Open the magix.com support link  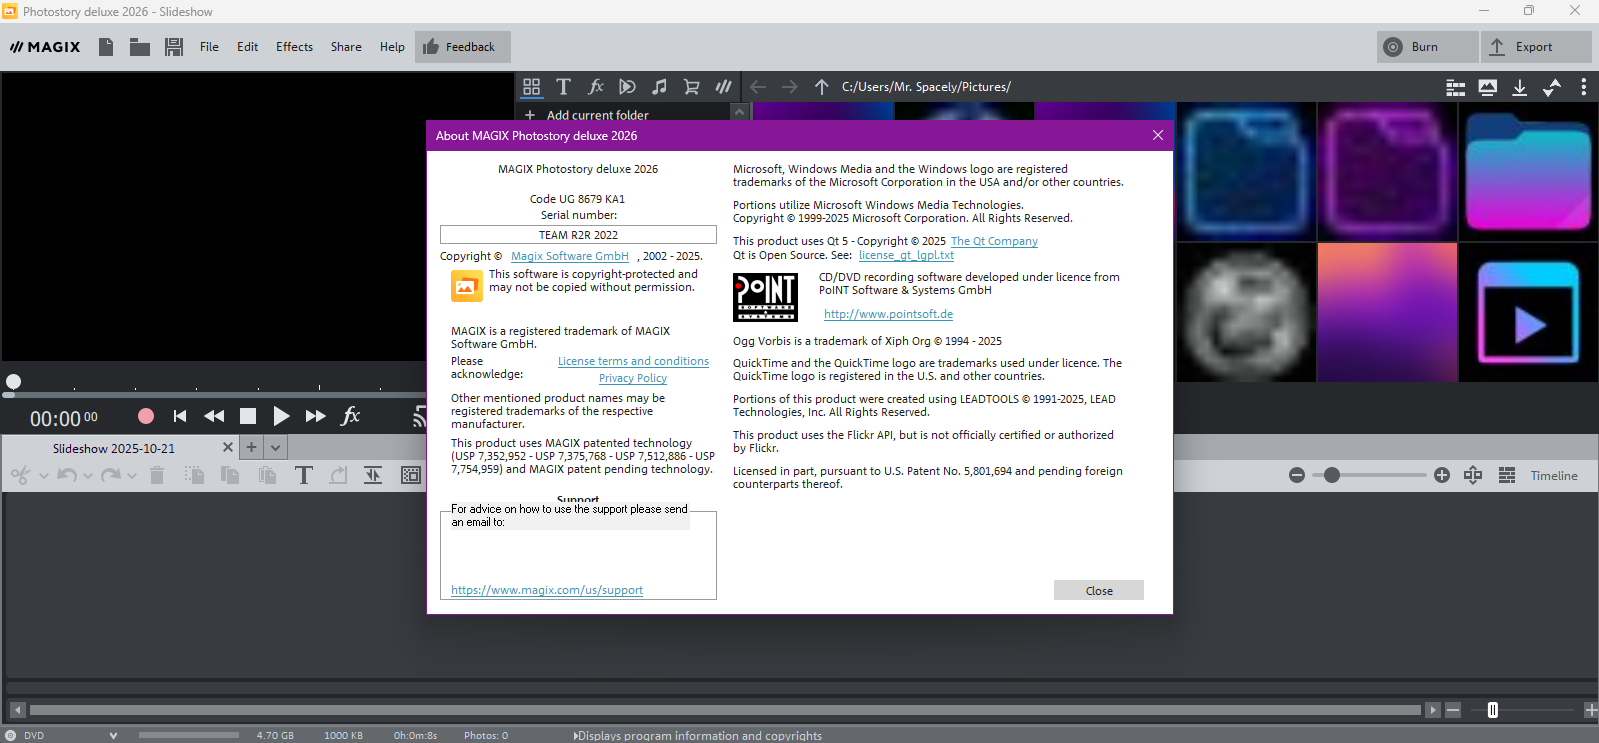click(547, 590)
